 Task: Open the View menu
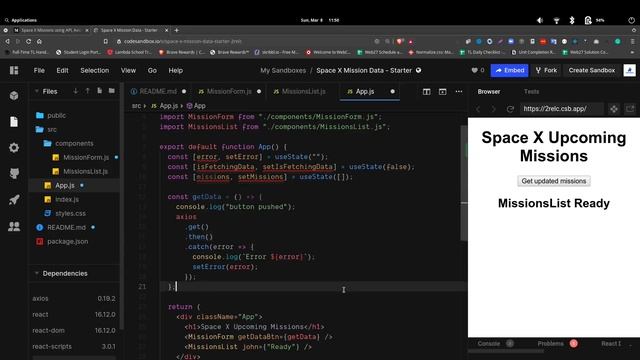point(128,70)
